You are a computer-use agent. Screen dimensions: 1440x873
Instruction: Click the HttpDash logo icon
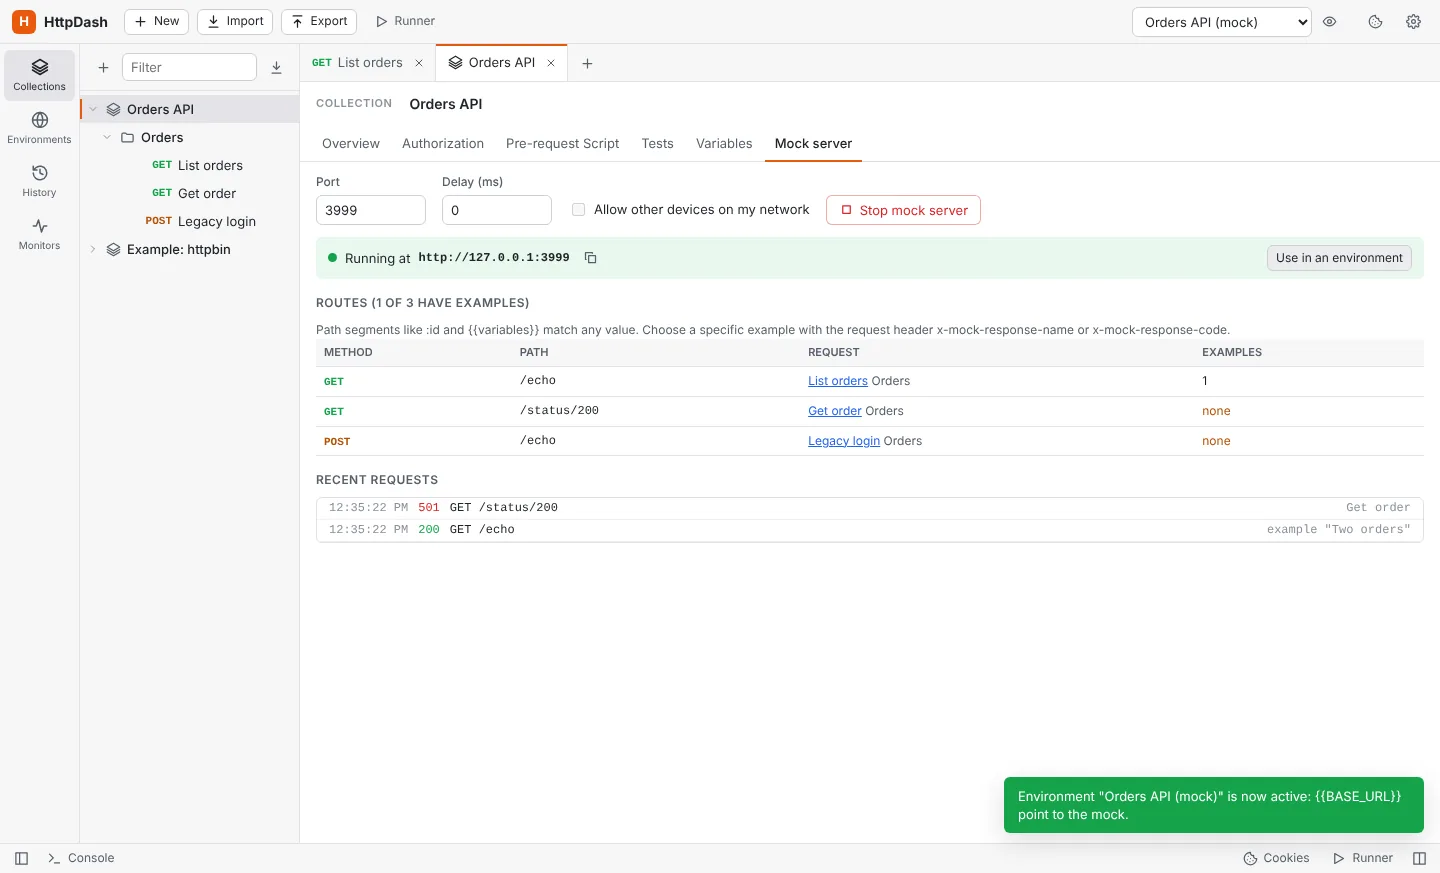point(24,21)
